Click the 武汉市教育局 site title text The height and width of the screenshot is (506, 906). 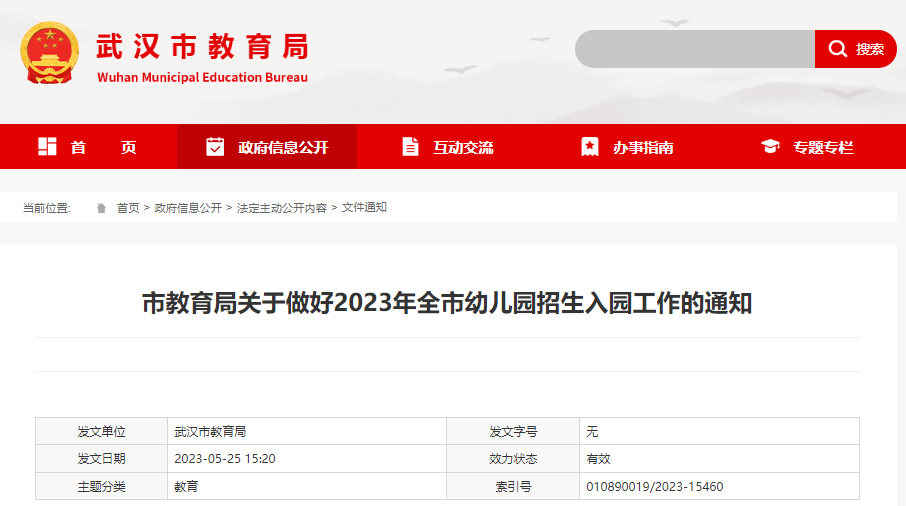202,47
